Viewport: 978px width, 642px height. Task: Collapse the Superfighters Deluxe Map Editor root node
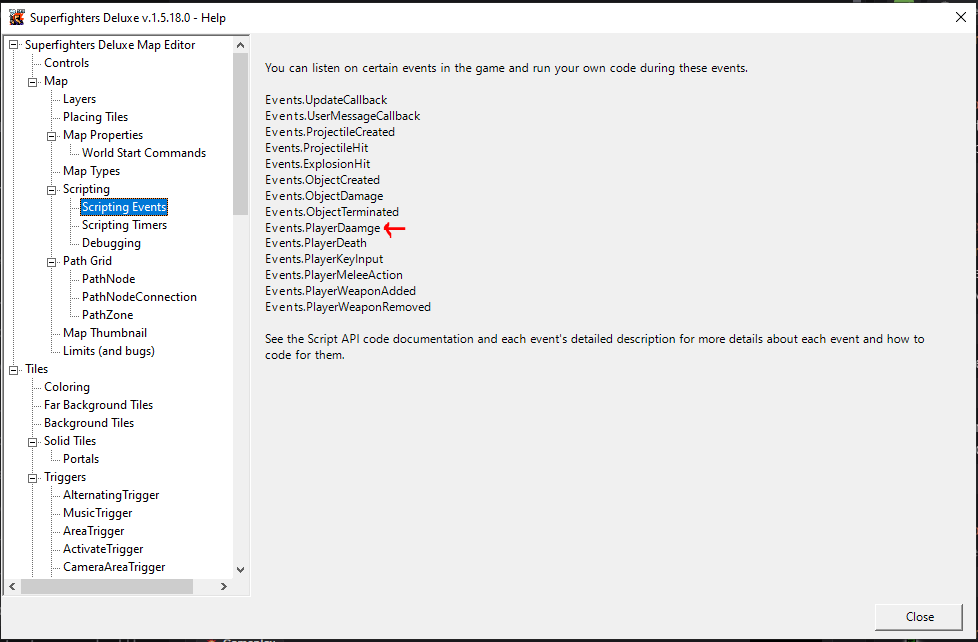pos(14,45)
